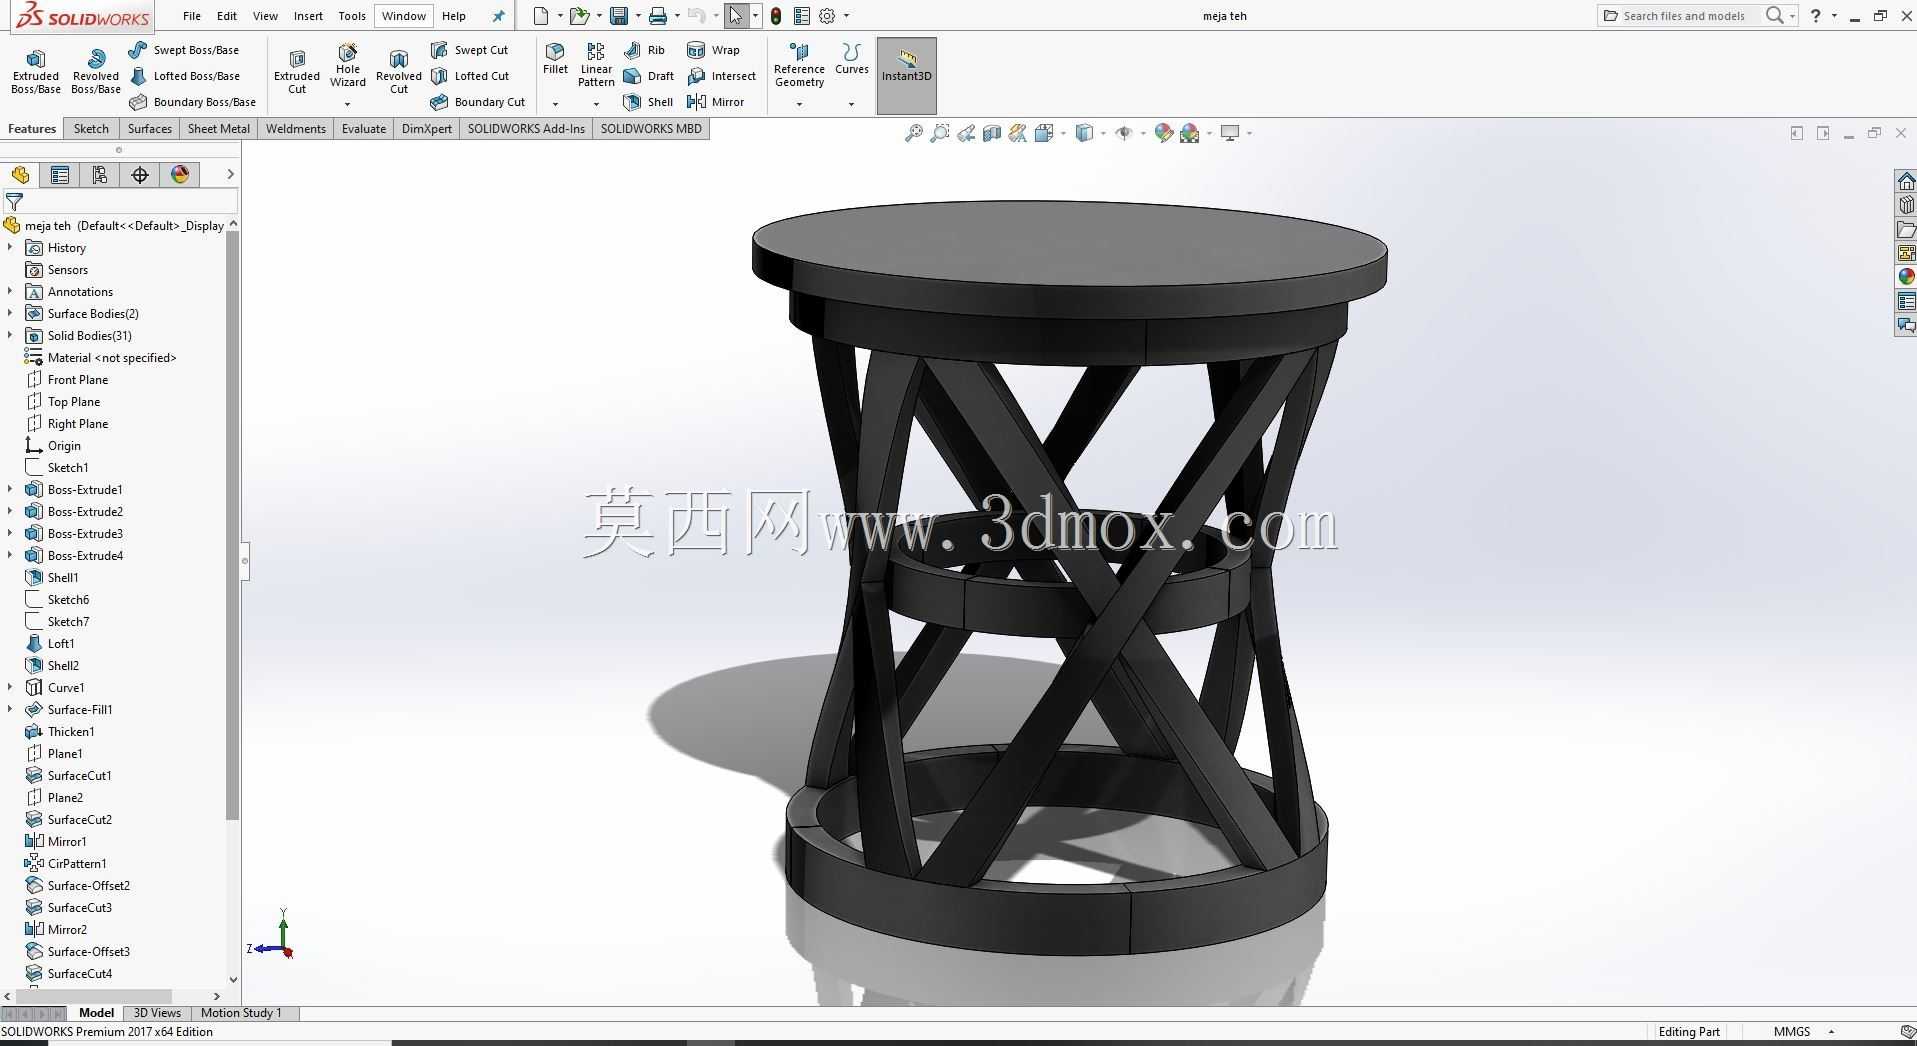Open the Appearances task pane icon

1906,277
